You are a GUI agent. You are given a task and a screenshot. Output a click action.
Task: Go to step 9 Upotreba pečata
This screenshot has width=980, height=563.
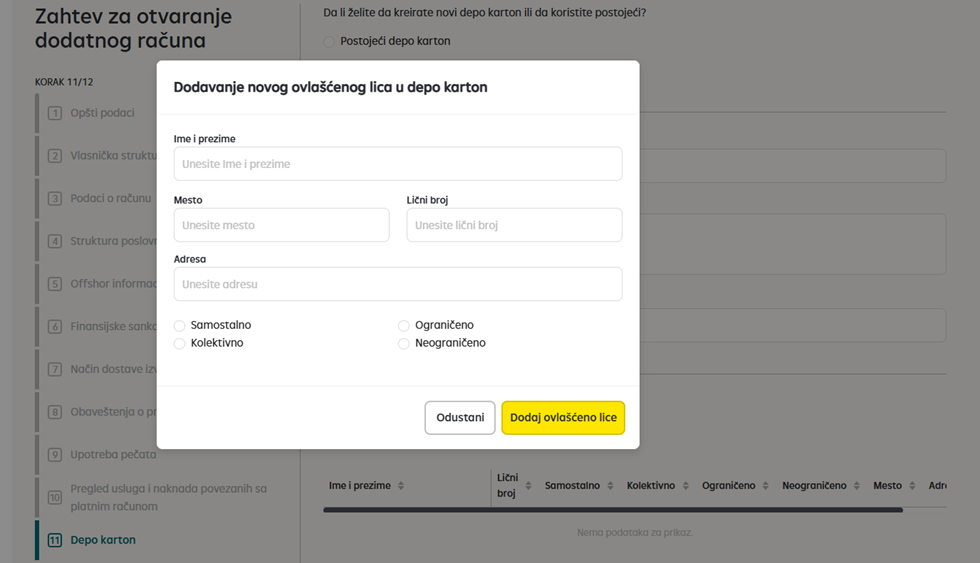pos(113,454)
